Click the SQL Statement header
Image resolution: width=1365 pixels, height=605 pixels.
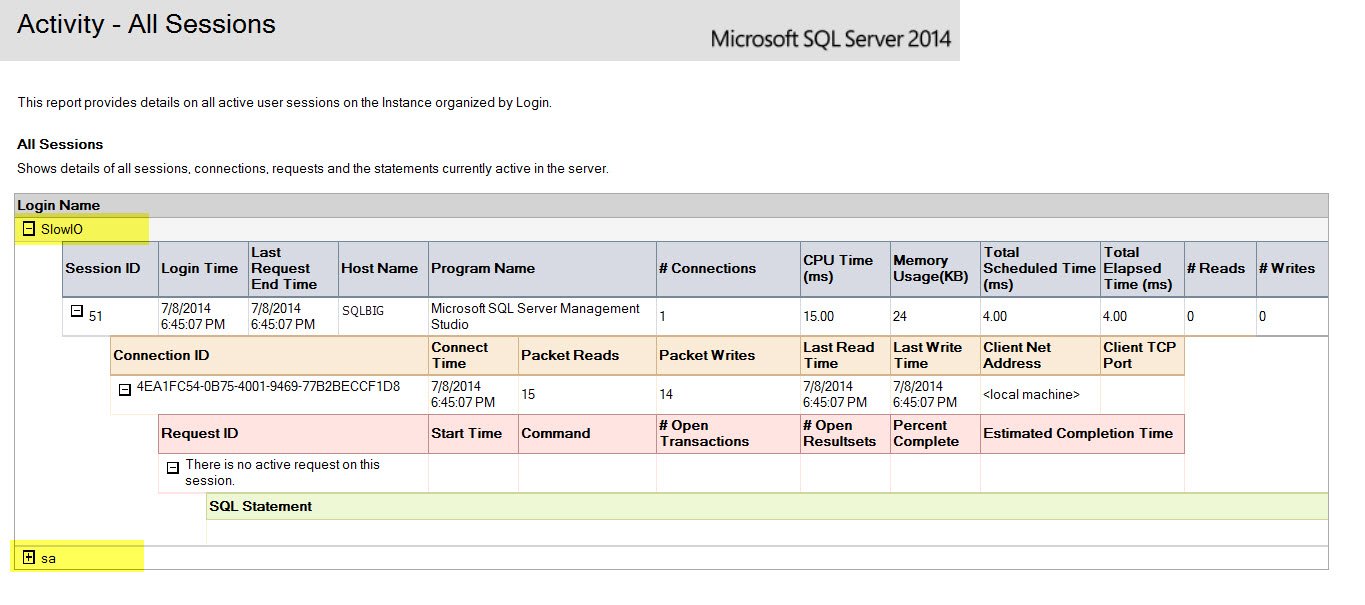point(767,506)
